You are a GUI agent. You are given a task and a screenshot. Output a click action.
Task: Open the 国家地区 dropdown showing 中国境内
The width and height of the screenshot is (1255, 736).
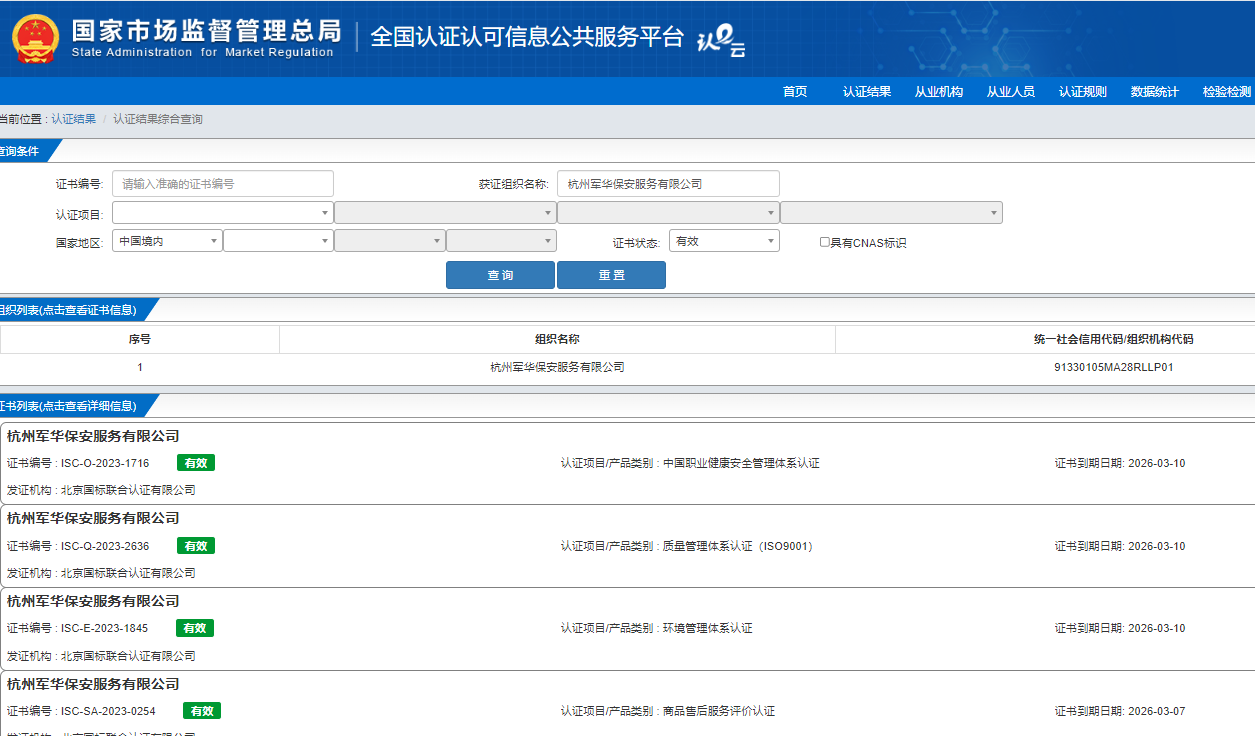click(x=167, y=241)
